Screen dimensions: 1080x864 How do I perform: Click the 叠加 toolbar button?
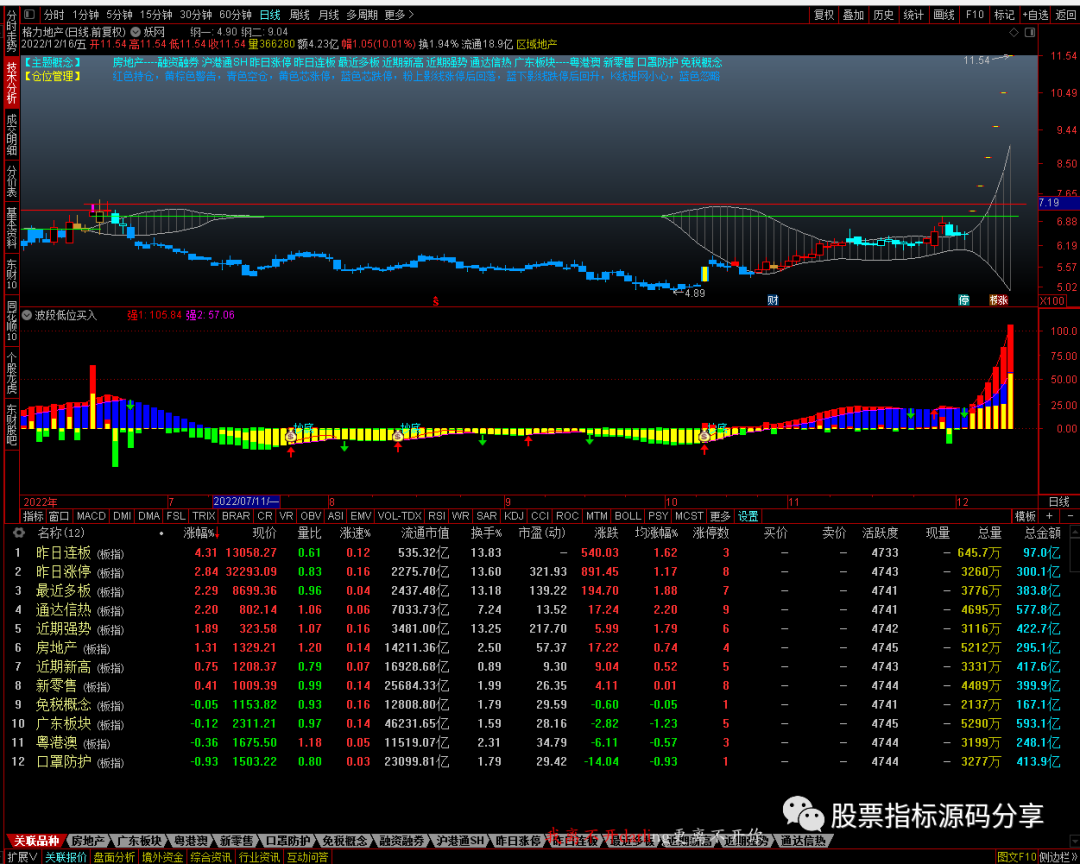click(x=853, y=14)
